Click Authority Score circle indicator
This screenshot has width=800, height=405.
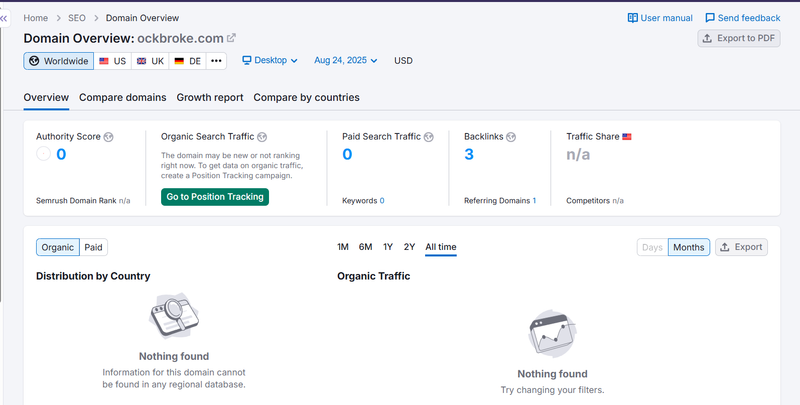pos(43,154)
